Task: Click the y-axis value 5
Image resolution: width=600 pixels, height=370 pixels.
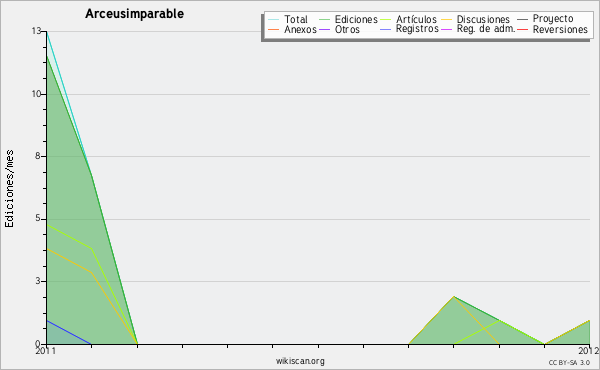Action: point(38,218)
